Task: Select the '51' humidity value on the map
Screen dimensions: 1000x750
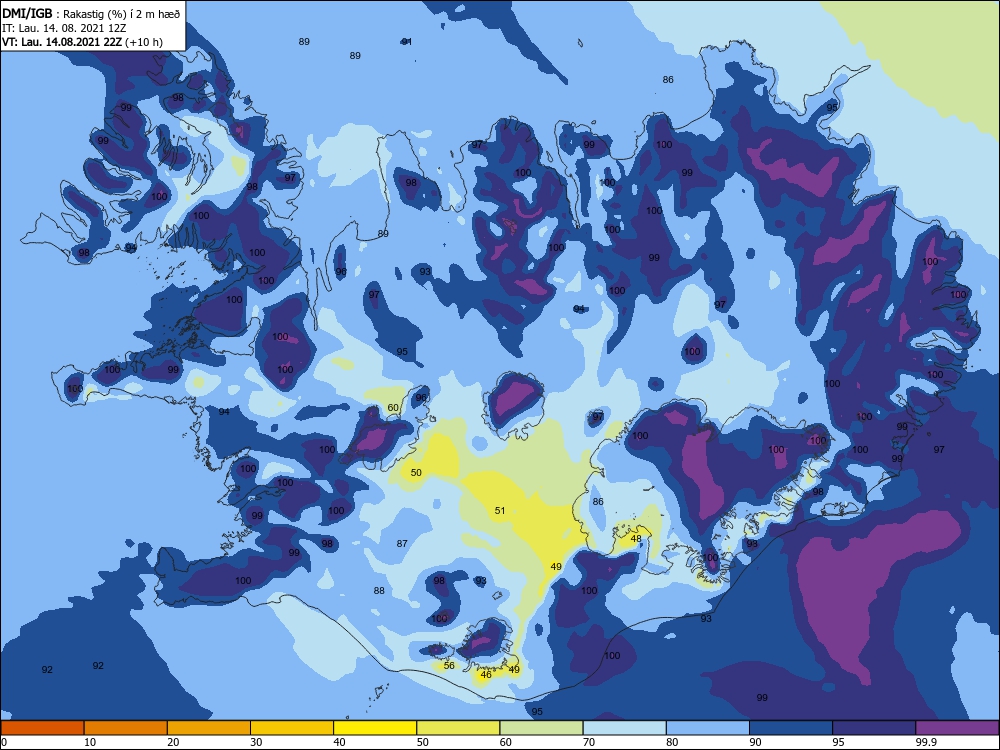Action: point(500,511)
